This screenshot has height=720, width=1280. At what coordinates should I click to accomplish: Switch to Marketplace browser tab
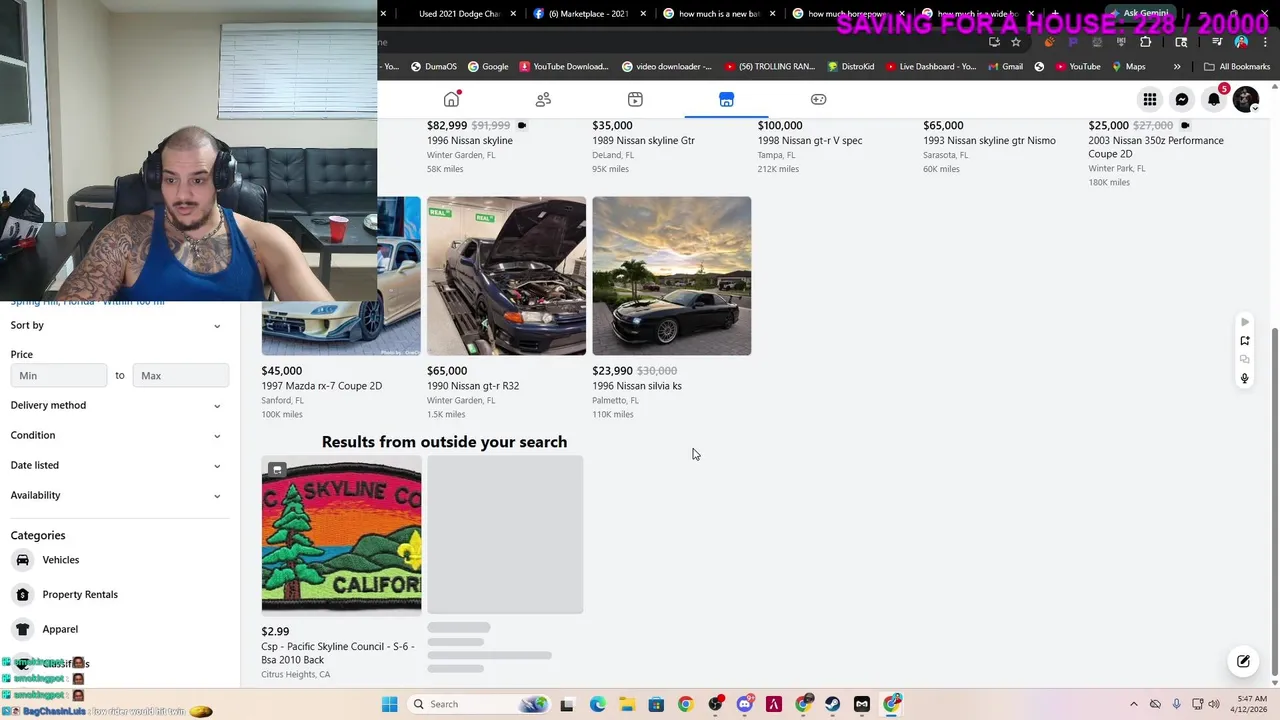pos(588,14)
